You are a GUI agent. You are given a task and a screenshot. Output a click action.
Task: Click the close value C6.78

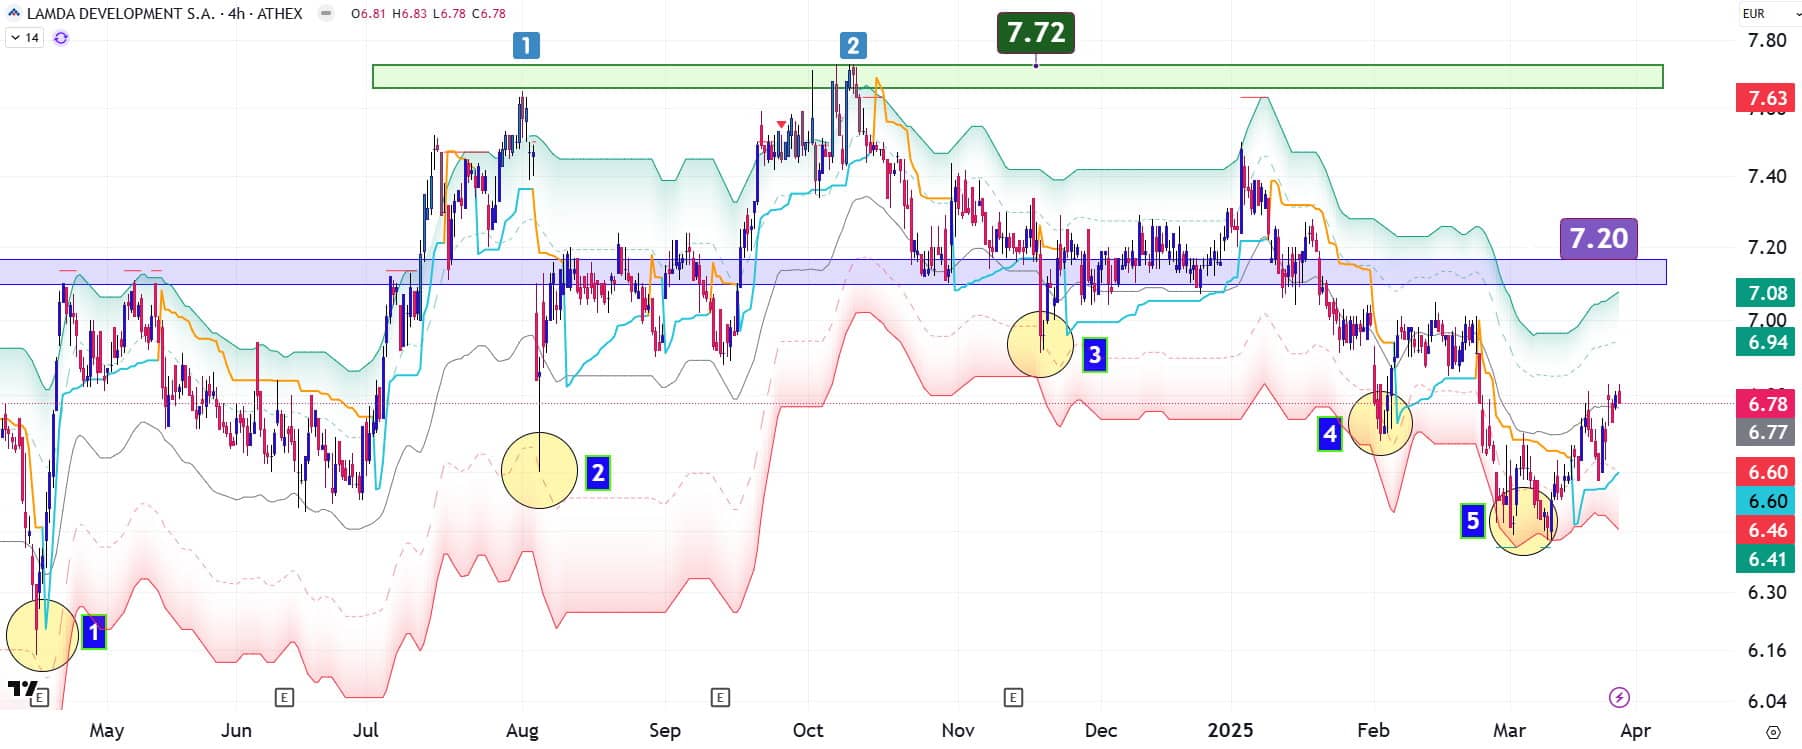[488, 14]
